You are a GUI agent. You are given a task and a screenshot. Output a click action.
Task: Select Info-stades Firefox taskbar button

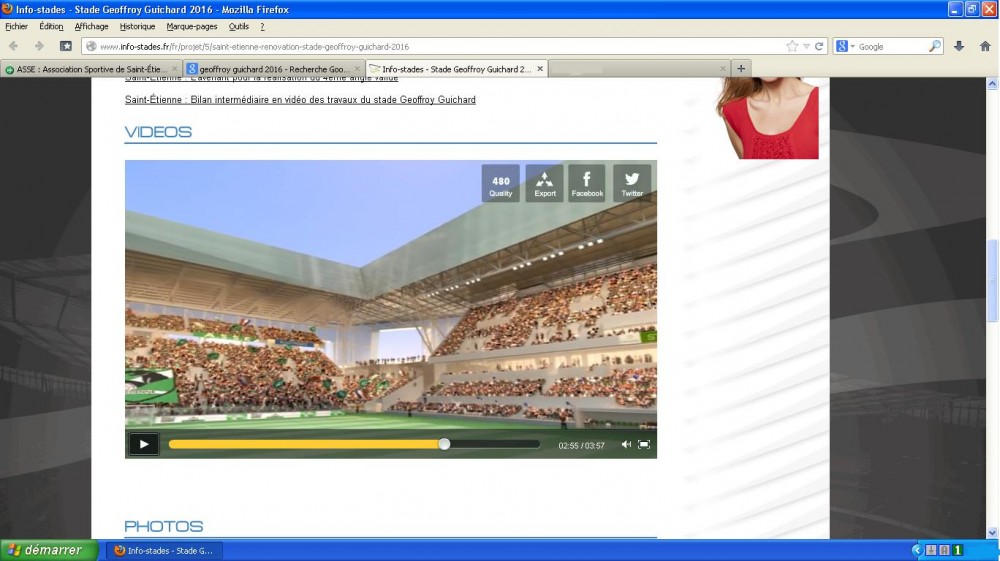163,550
